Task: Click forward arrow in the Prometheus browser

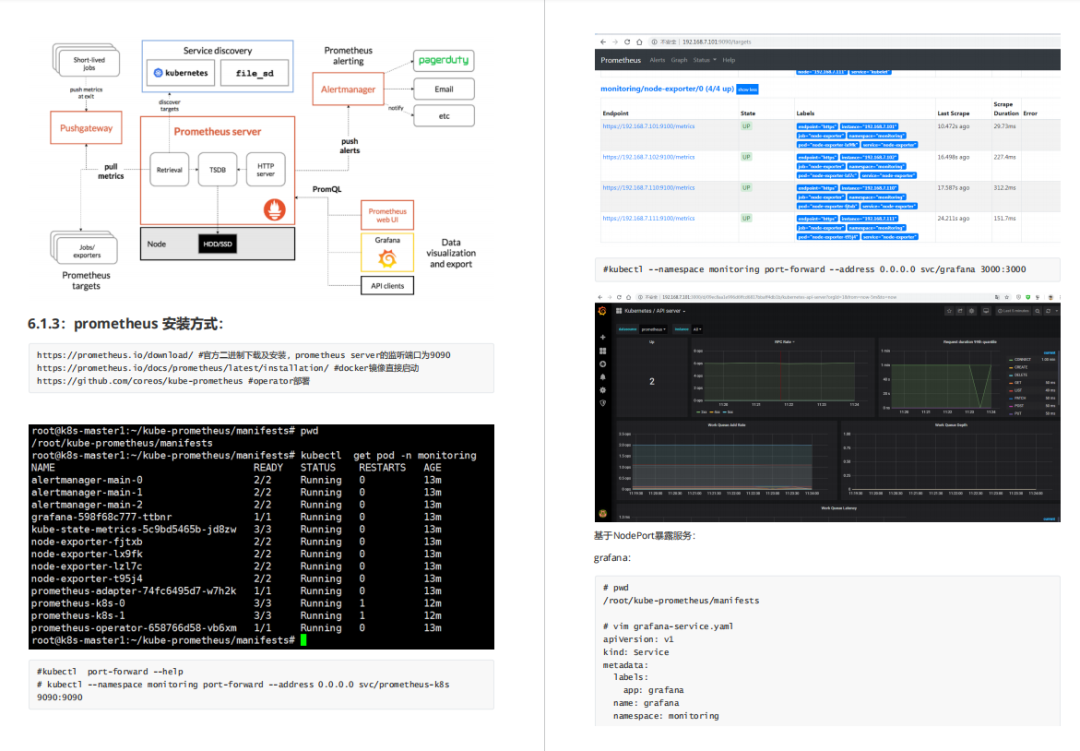Action: [x=615, y=42]
